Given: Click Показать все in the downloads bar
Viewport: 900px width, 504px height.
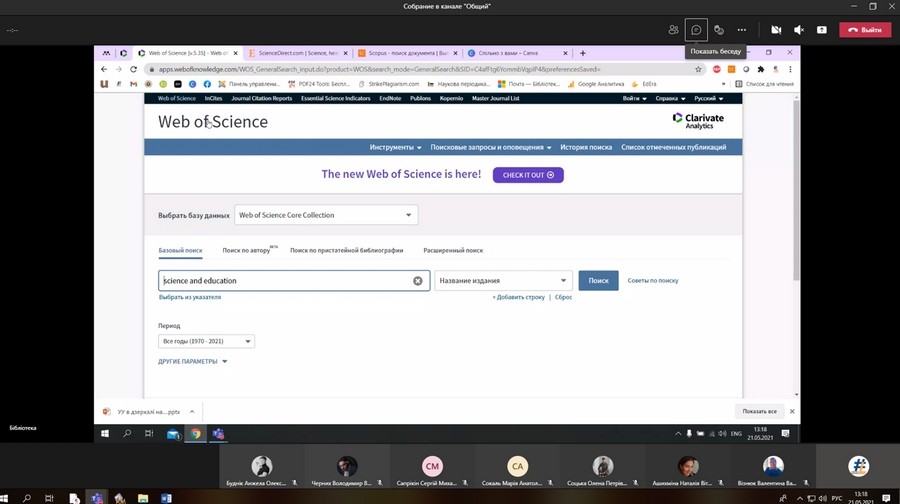Looking at the screenshot, I should pyautogui.click(x=759, y=412).
